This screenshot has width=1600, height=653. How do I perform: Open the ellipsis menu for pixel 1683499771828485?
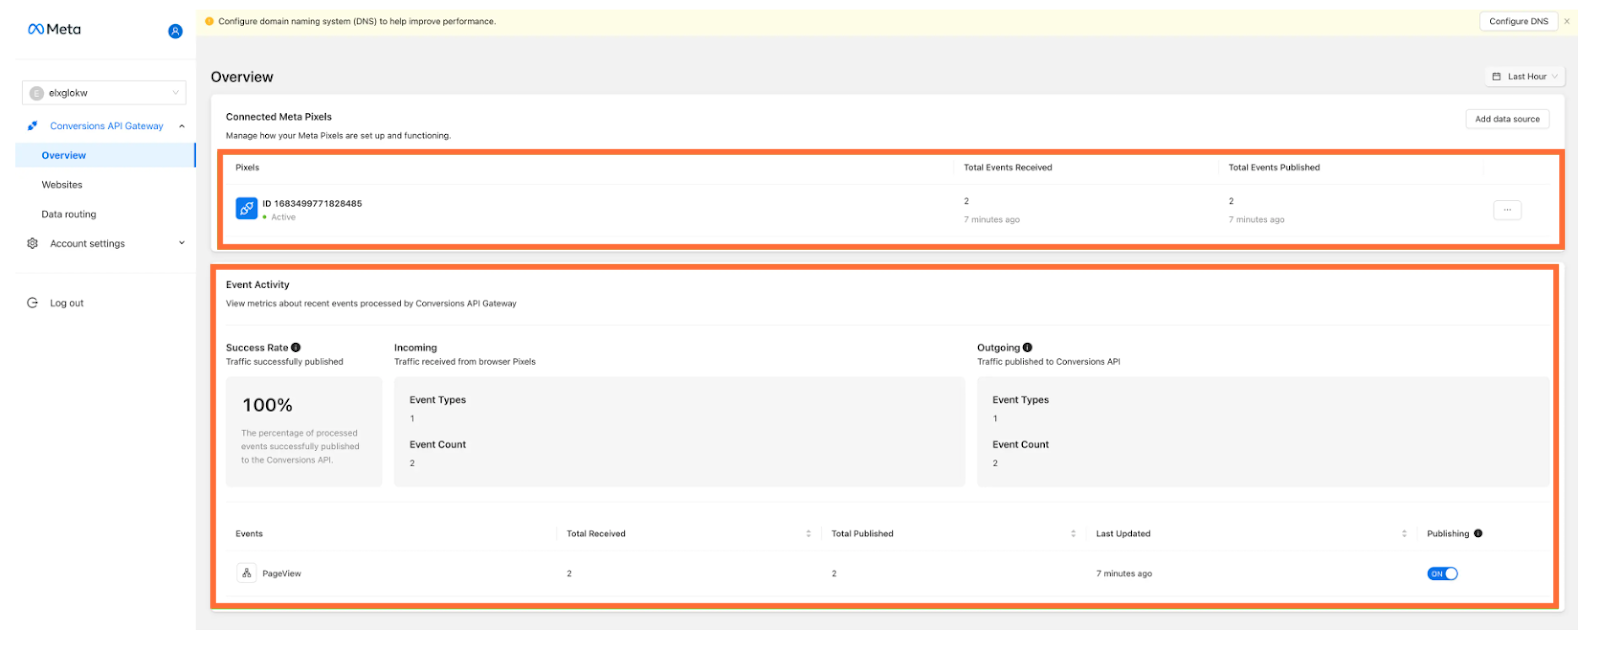pyautogui.click(x=1507, y=210)
